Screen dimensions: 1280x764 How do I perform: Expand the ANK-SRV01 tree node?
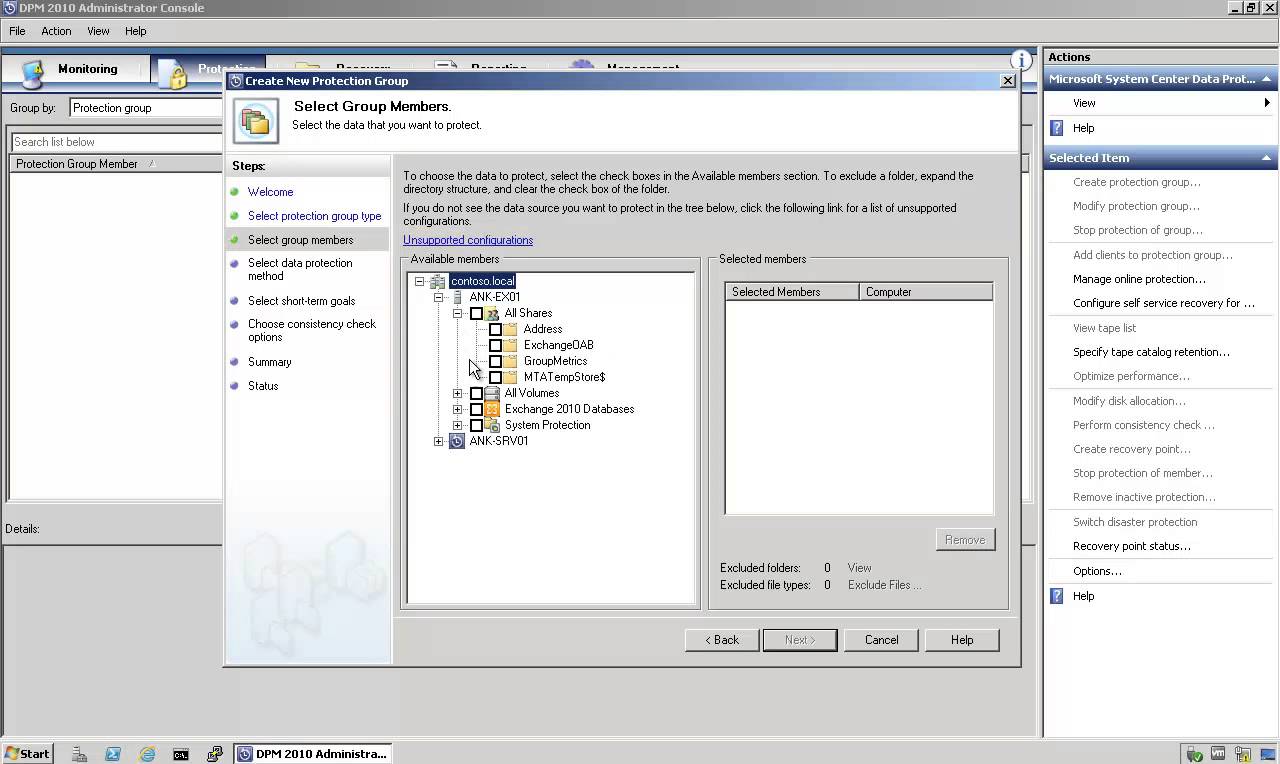[x=438, y=441]
